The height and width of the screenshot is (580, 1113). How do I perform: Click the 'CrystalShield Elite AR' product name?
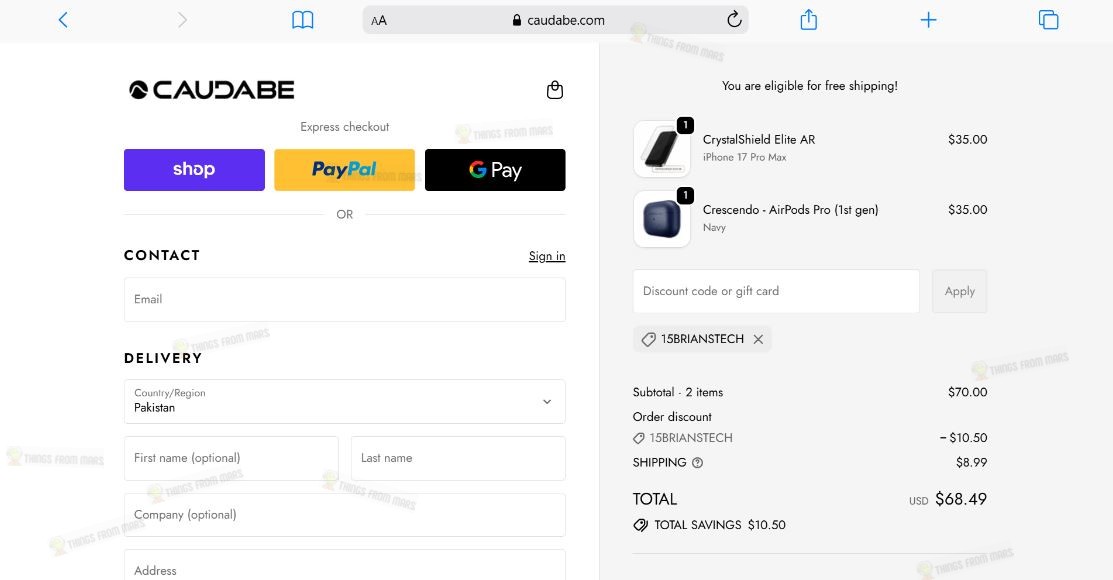pyautogui.click(x=759, y=140)
